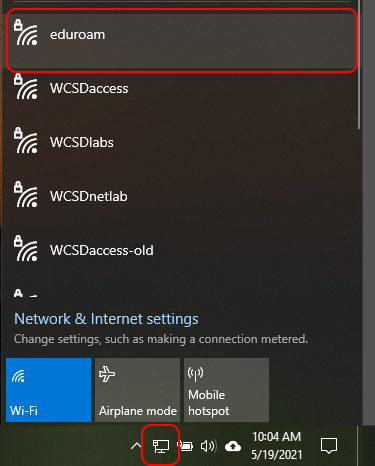The width and height of the screenshot is (375, 466).
Task: Open the clock showing 10:04 AM
Action: pos(277,446)
